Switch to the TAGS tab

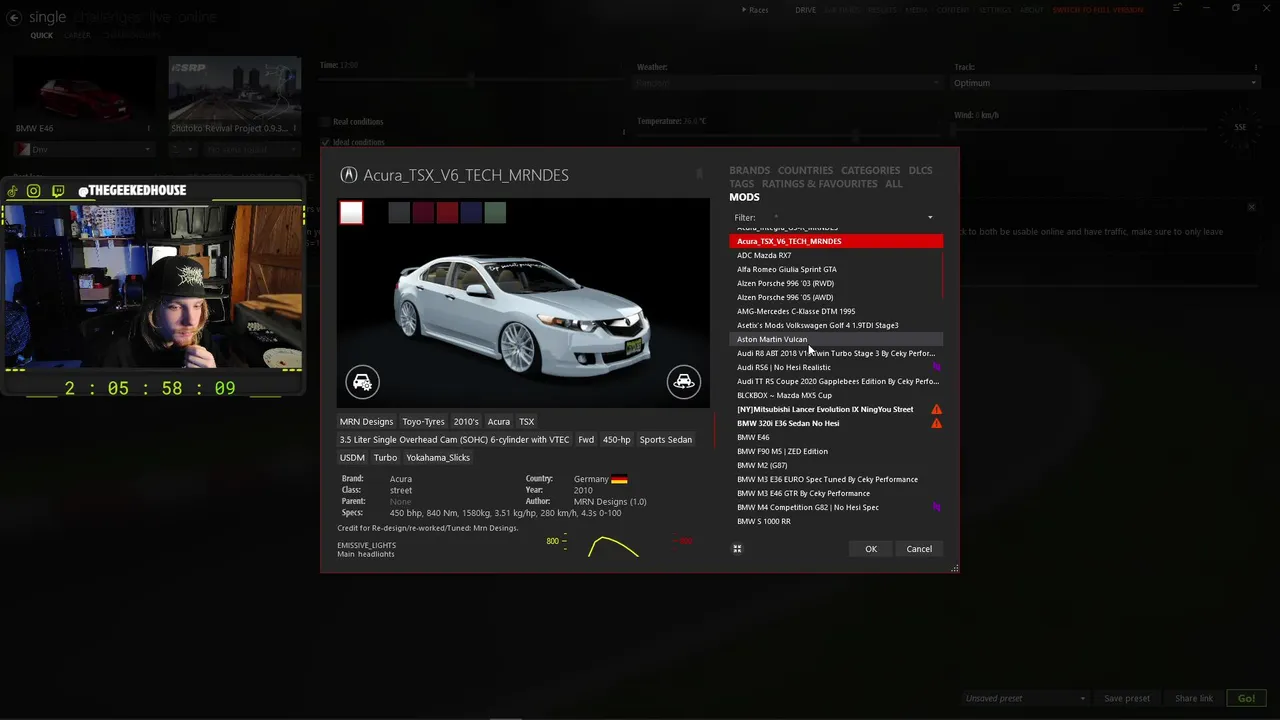(741, 184)
